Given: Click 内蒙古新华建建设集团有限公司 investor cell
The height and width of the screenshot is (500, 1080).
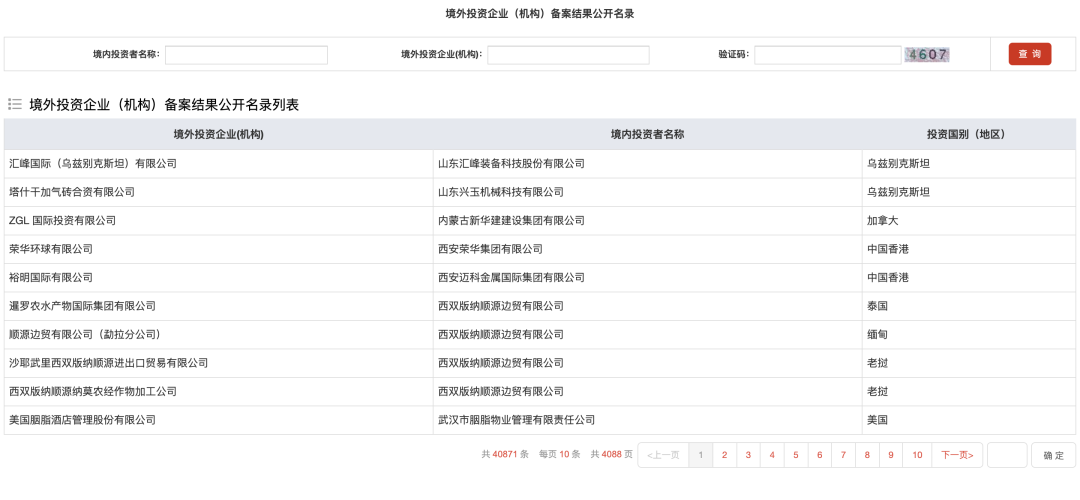Looking at the screenshot, I should coord(647,221).
